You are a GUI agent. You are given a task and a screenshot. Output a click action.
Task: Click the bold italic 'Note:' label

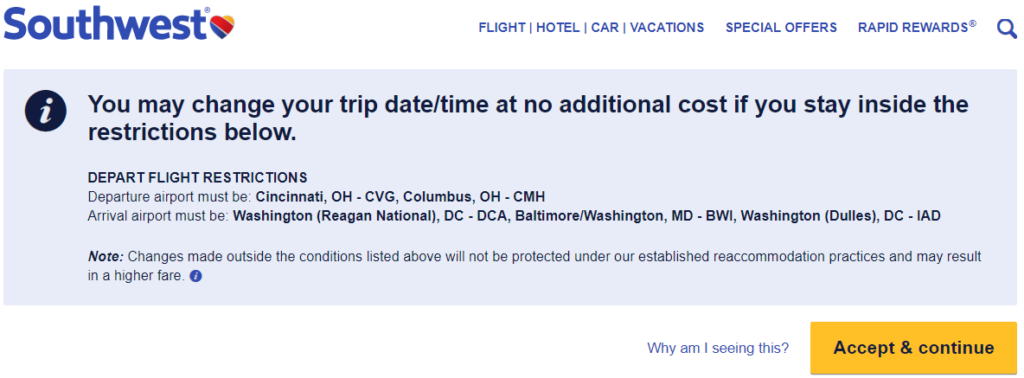tap(105, 257)
